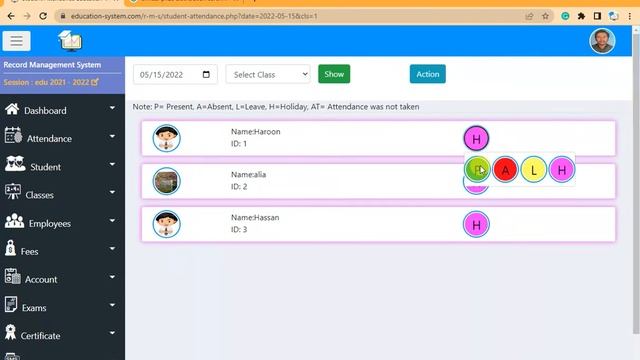Click the Dashboard home icon

point(12,109)
